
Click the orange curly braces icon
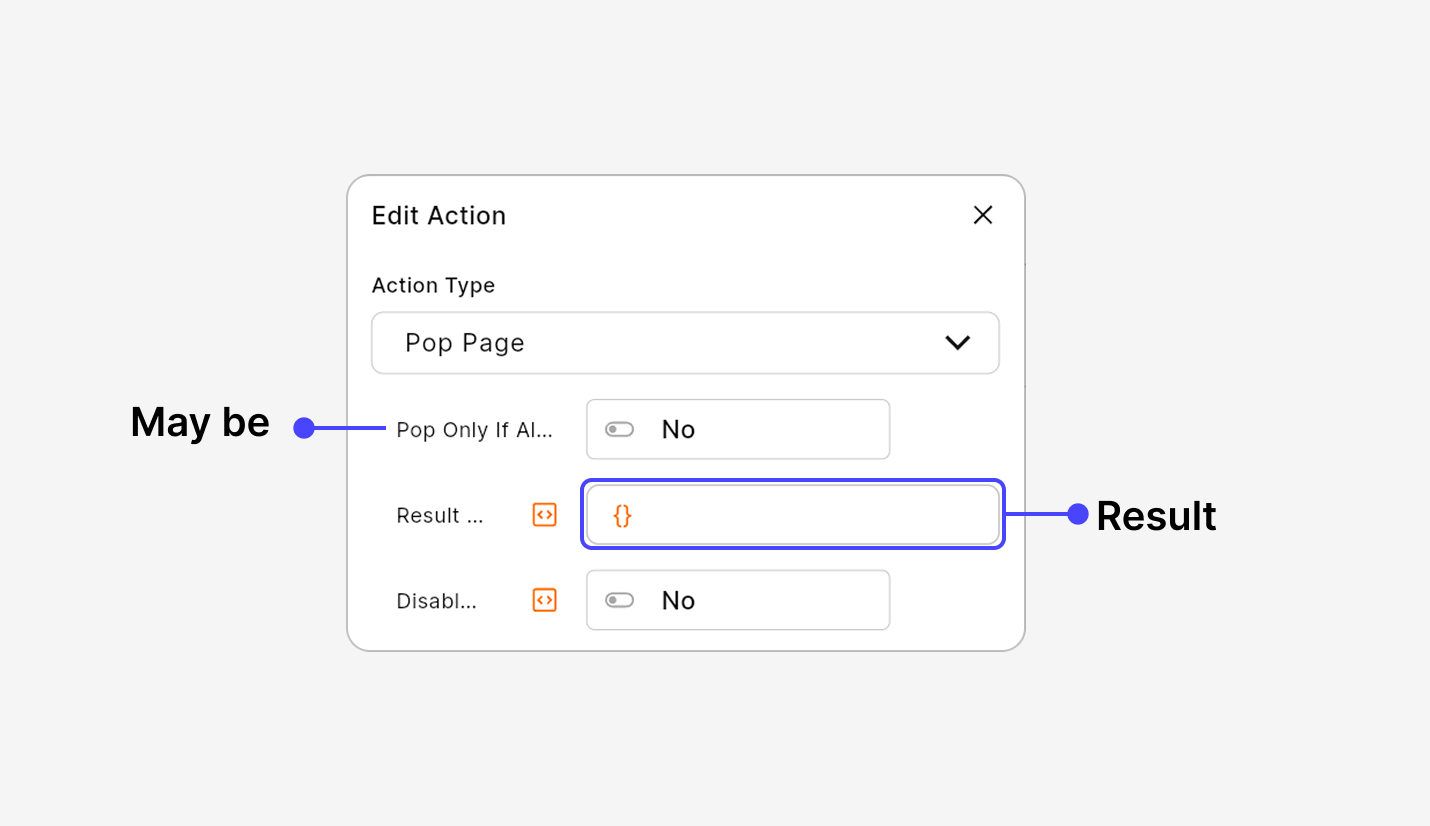pos(622,515)
